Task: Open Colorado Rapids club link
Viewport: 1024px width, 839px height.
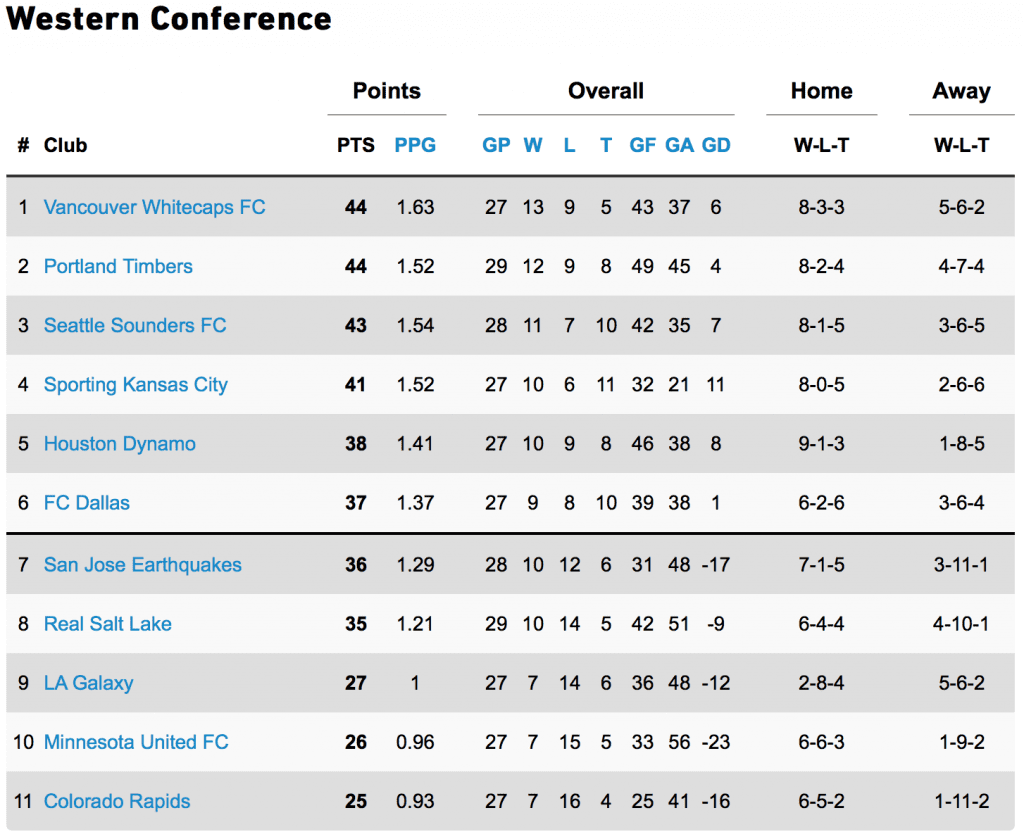Action: click(117, 801)
